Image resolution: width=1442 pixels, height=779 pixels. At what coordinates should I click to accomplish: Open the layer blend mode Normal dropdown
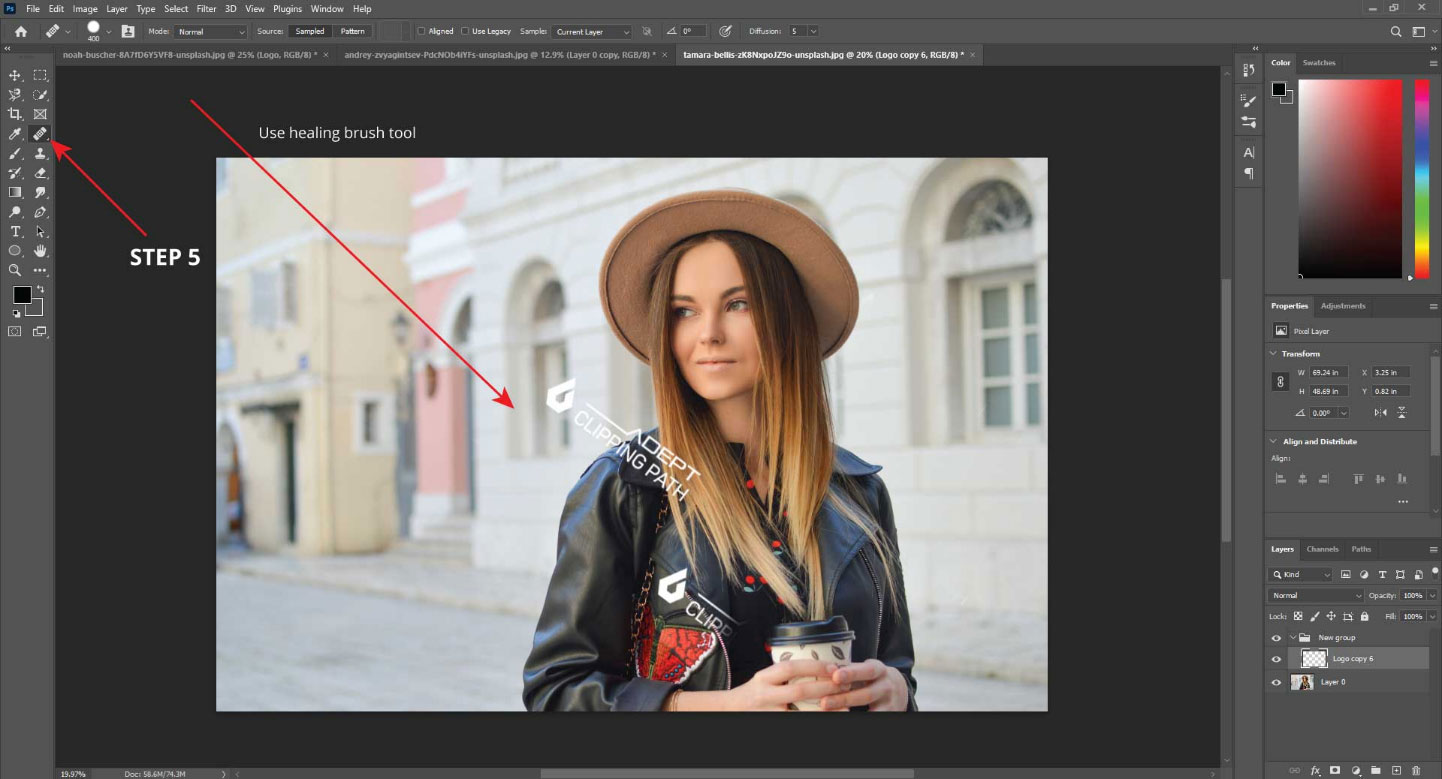coord(1315,596)
